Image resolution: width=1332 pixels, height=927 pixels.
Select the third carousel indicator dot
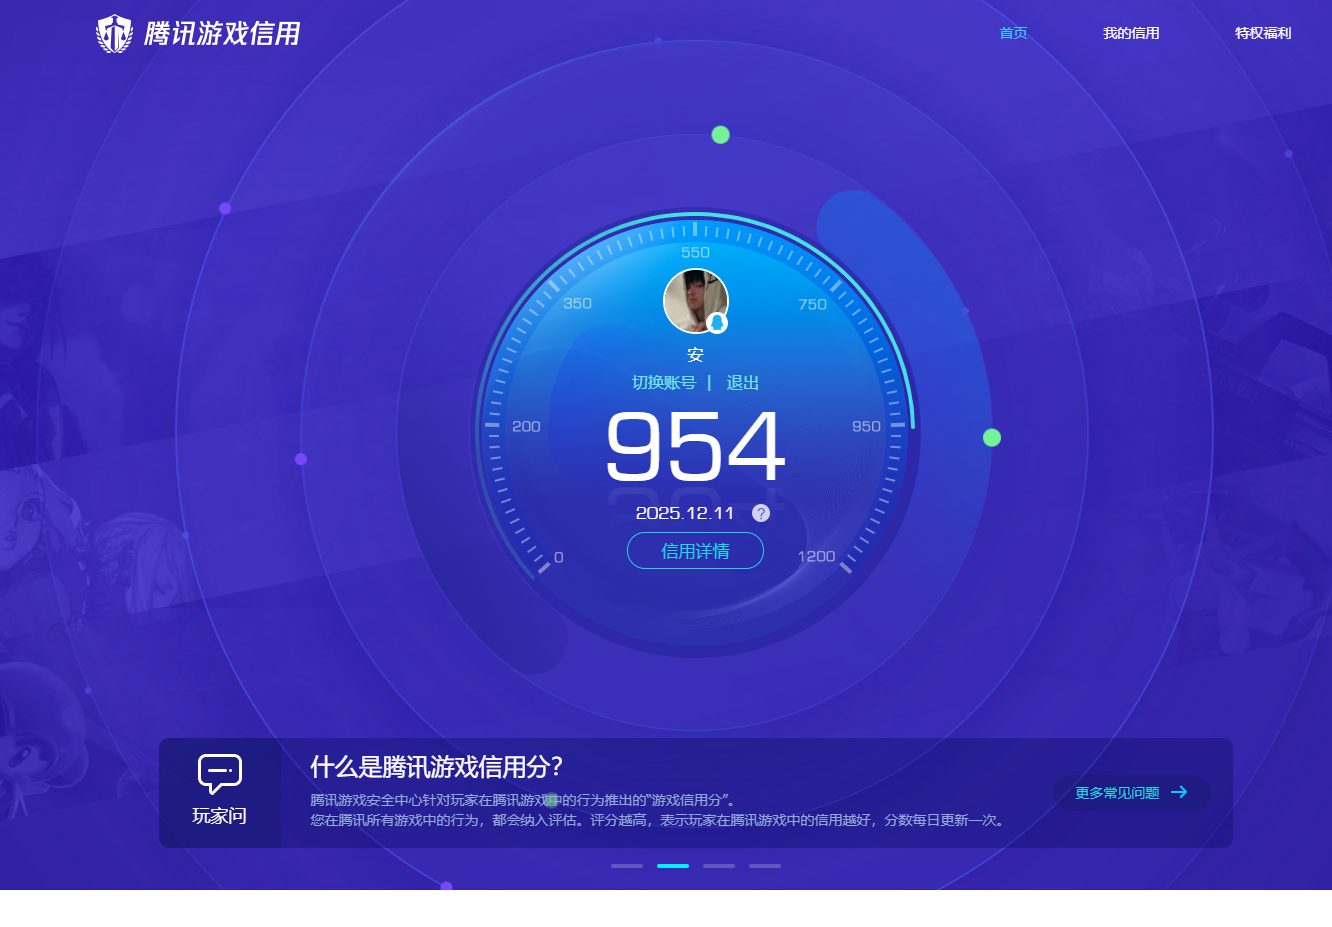[x=719, y=865]
